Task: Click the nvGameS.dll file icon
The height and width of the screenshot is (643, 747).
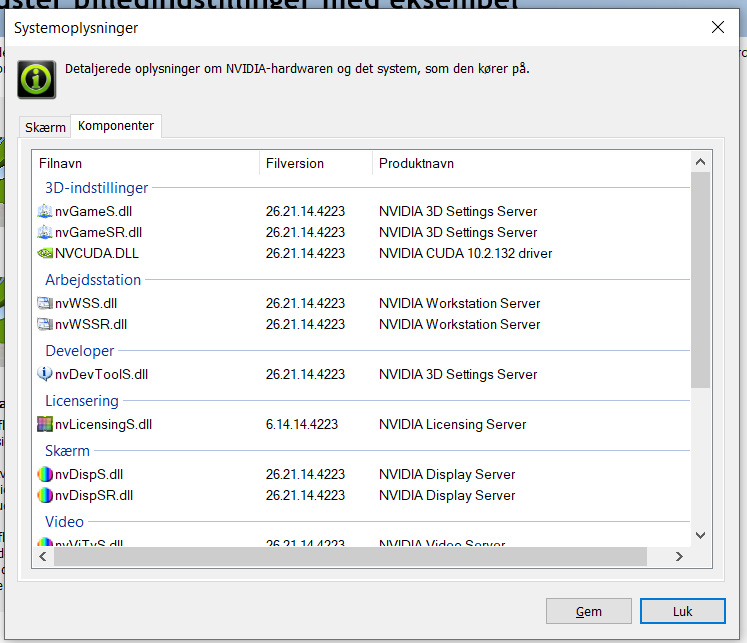Action: tap(45, 211)
